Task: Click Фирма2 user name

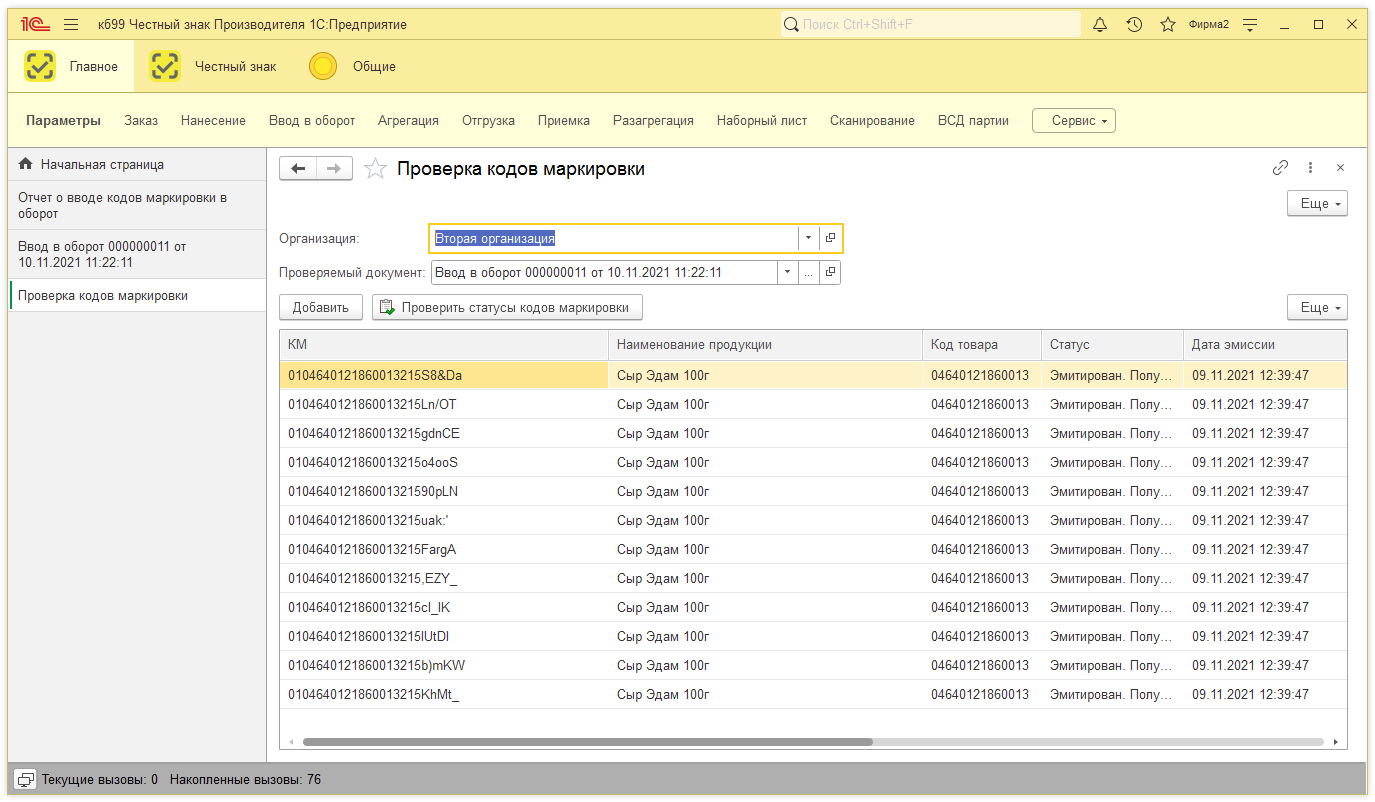Action: click(x=1208, y=24)
